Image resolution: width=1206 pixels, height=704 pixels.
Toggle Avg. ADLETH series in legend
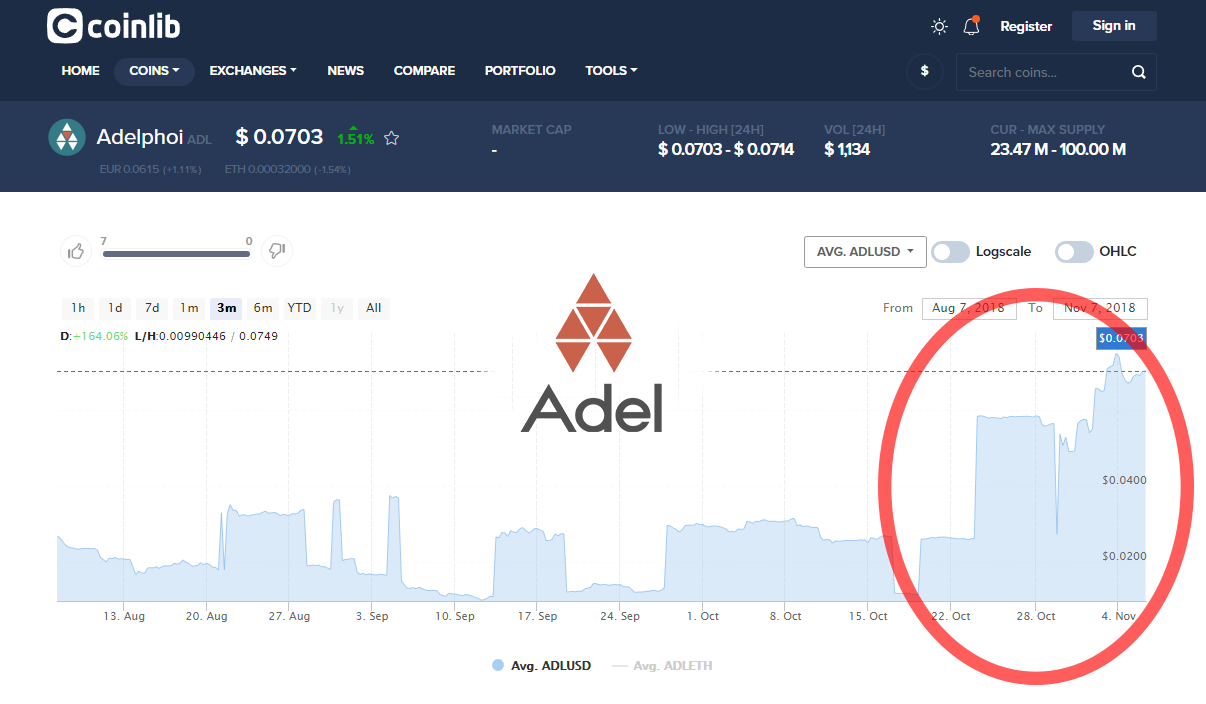[662, 665]
